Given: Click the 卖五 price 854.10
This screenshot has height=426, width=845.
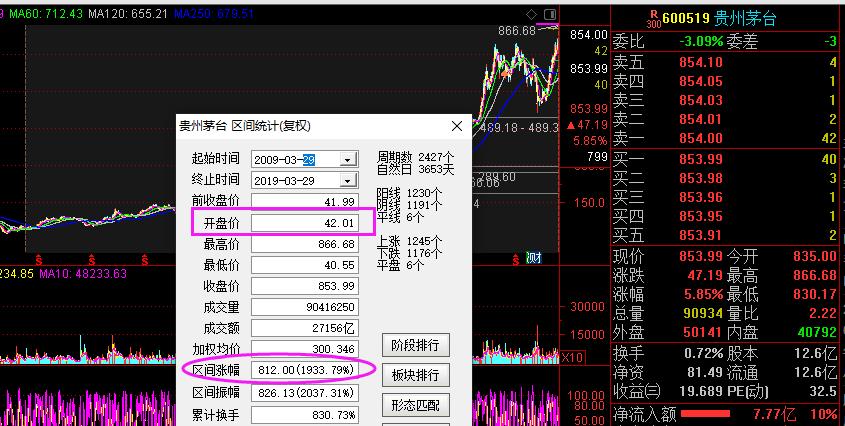Looking at the screenshot, I should point(701,63).
